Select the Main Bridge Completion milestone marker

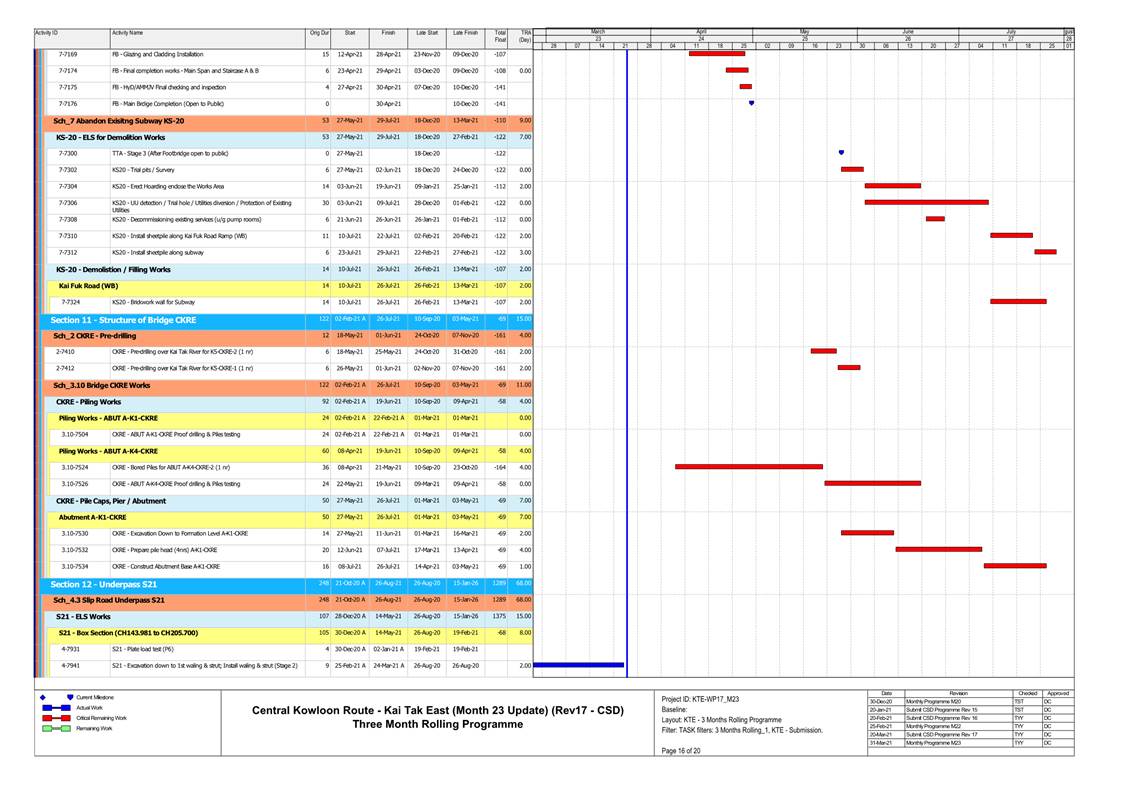tap(751, 103)
